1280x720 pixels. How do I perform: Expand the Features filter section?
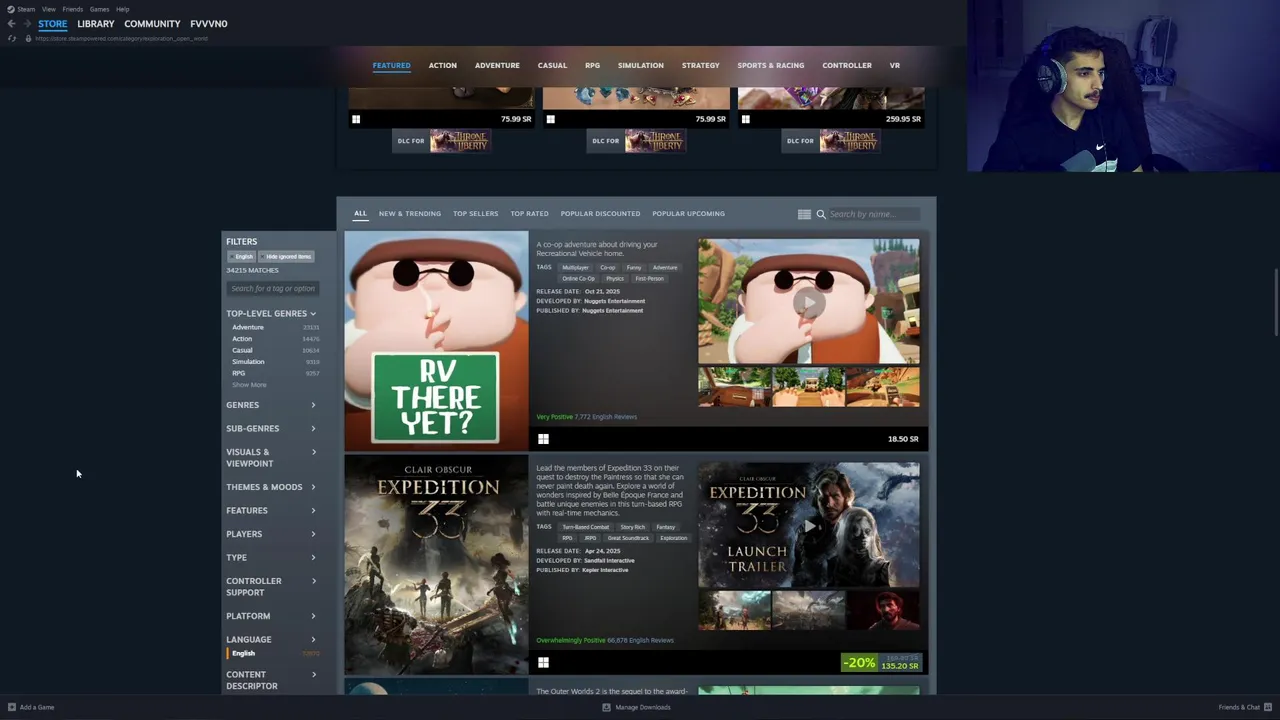(271, 510)
